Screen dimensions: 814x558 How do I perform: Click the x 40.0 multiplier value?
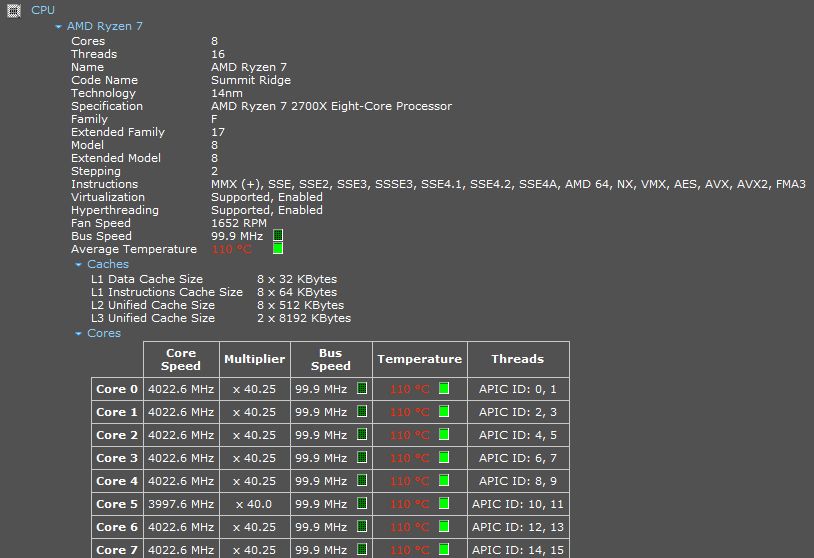tap(254, 504)
